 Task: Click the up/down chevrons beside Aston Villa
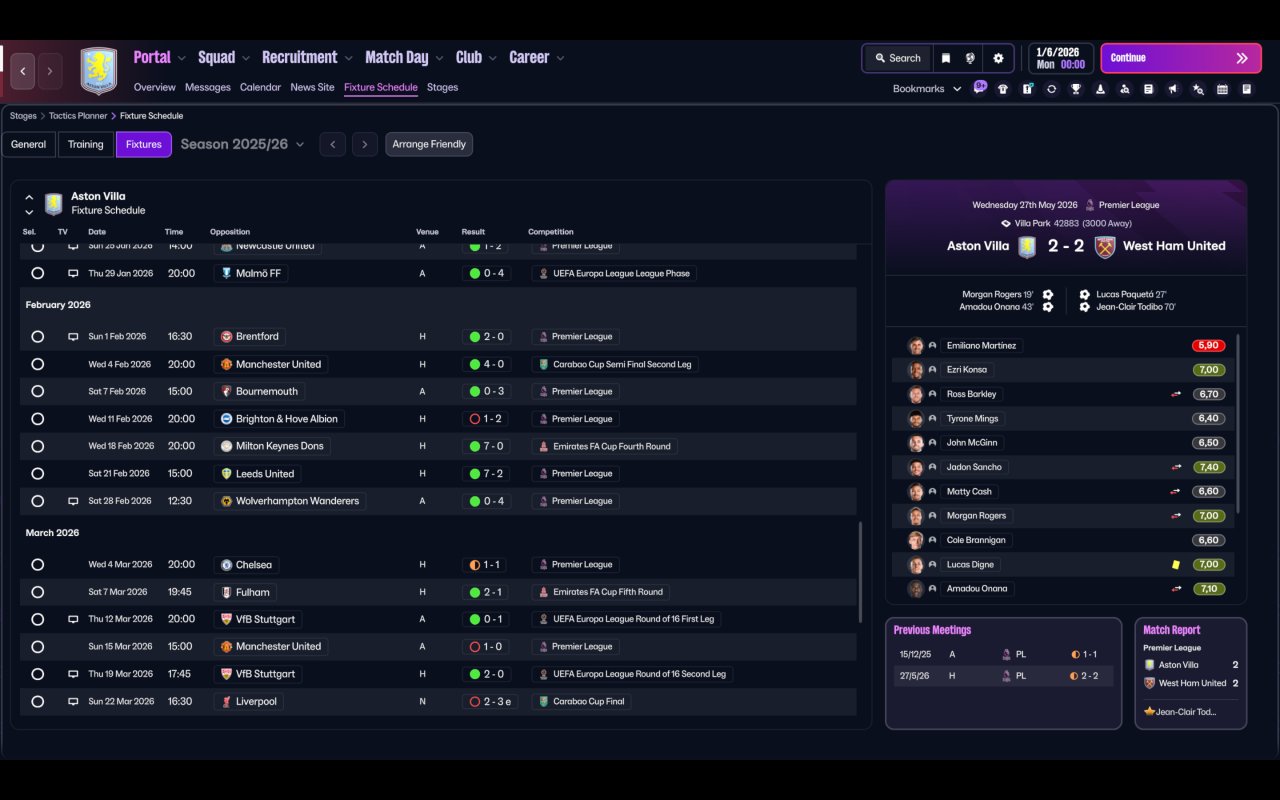[x=29, y=204]
